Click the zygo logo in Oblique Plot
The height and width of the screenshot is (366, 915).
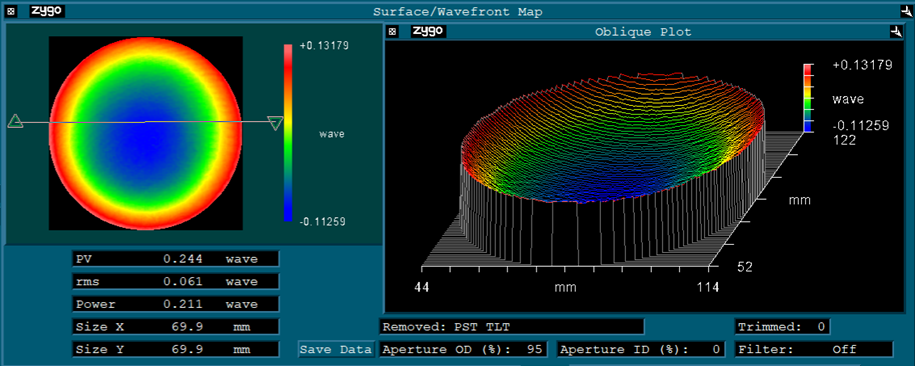coord(428,32)
